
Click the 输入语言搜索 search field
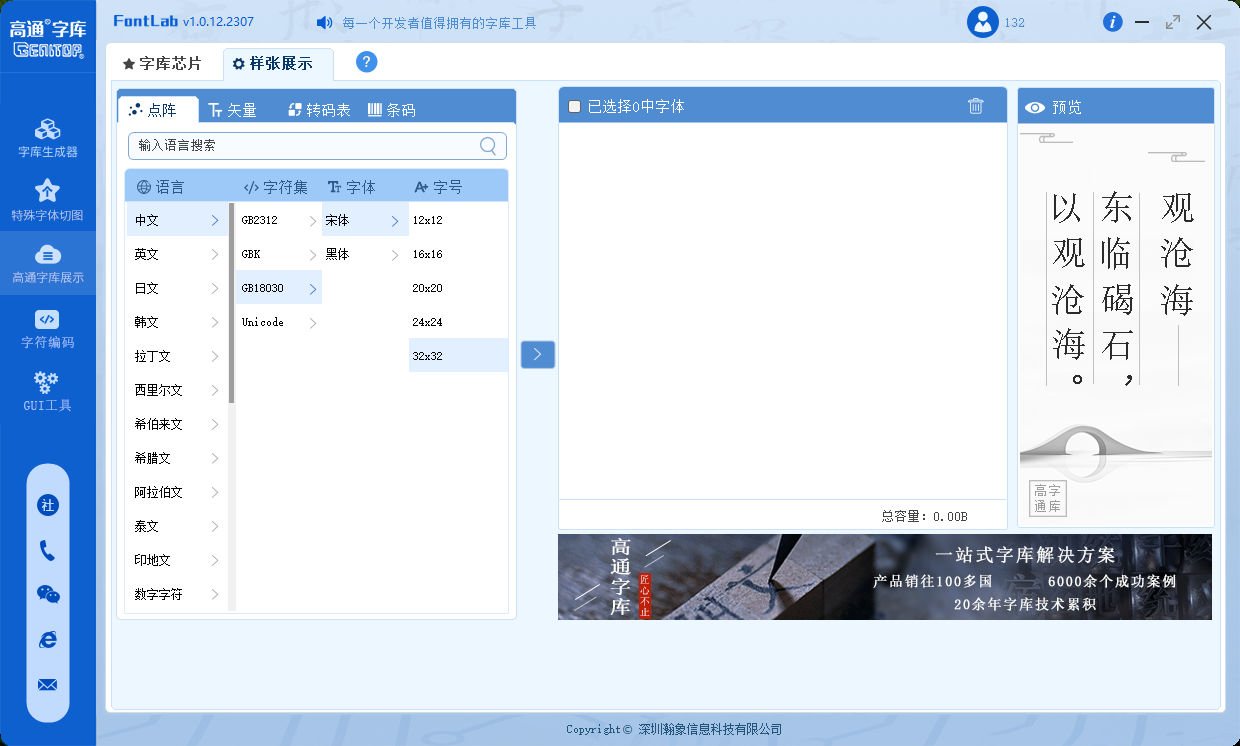[317, 146]
